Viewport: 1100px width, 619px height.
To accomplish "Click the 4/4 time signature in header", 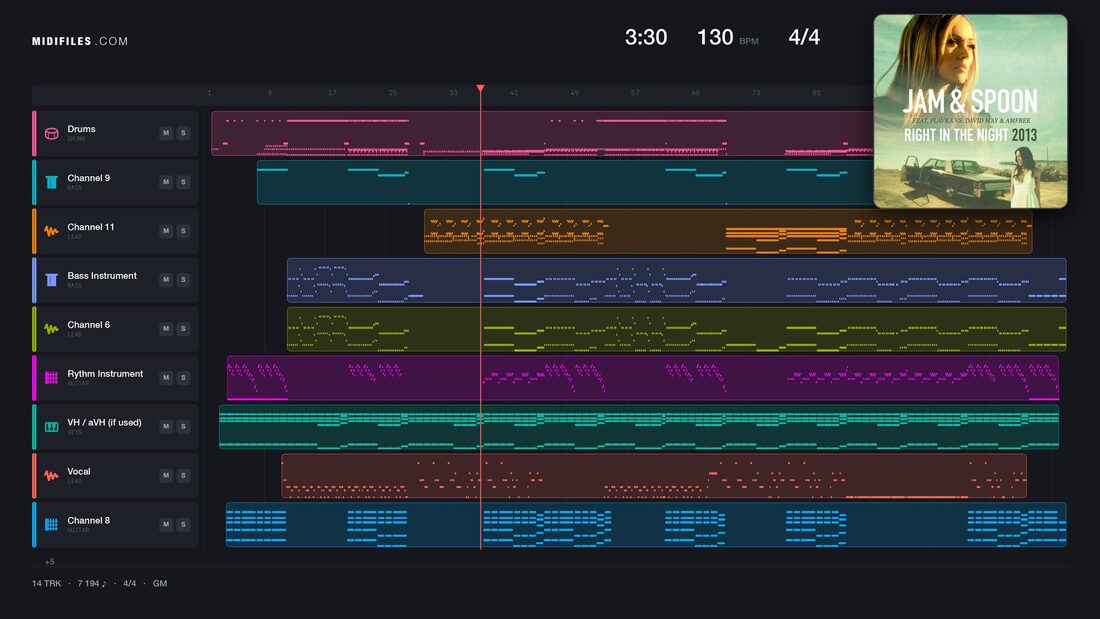I will [x=804, y=37].
